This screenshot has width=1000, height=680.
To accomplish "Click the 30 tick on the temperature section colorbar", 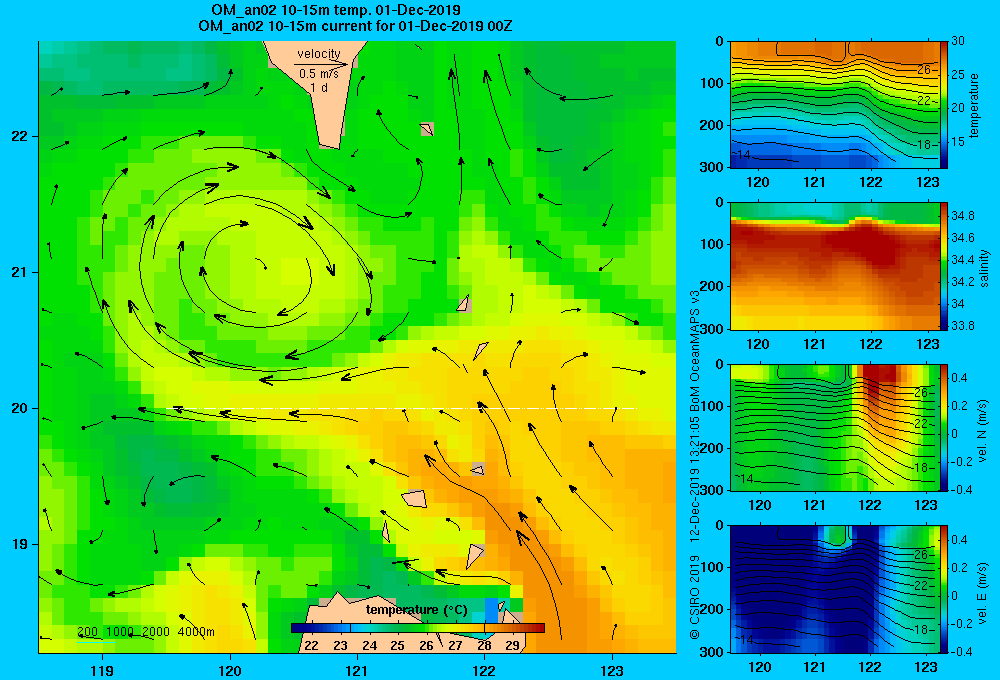I will click(x=958, y=41).
